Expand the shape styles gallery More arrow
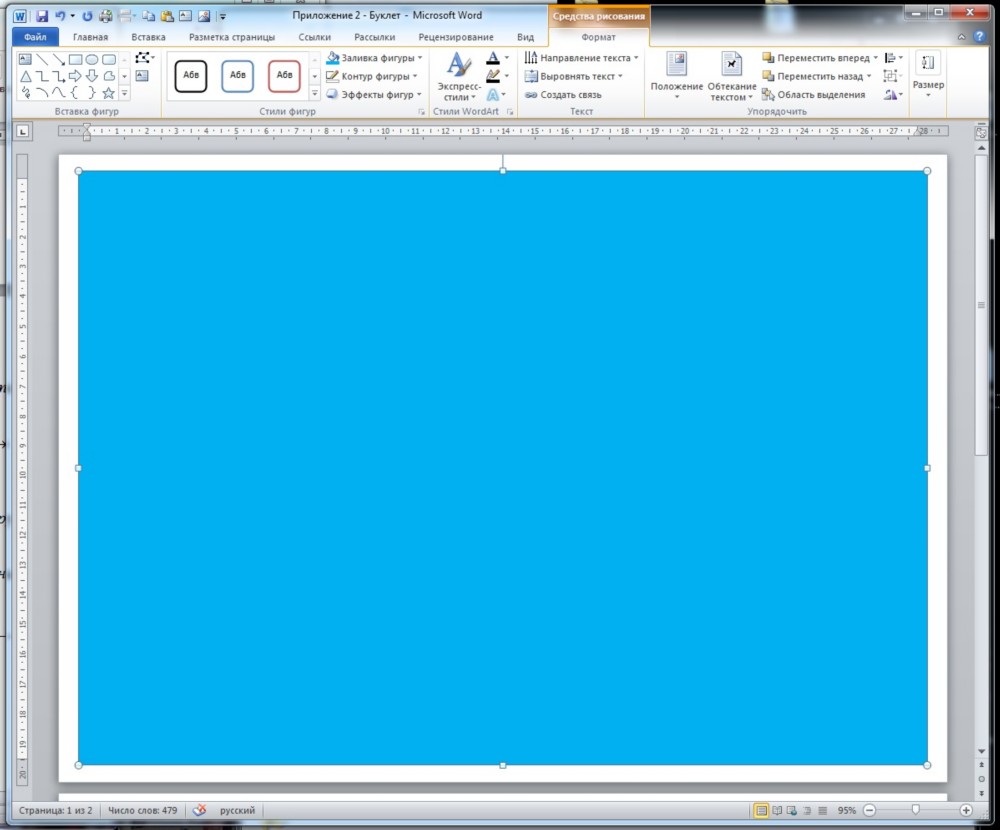Viewport: 1000px width, 830px height. pos(314,93)
